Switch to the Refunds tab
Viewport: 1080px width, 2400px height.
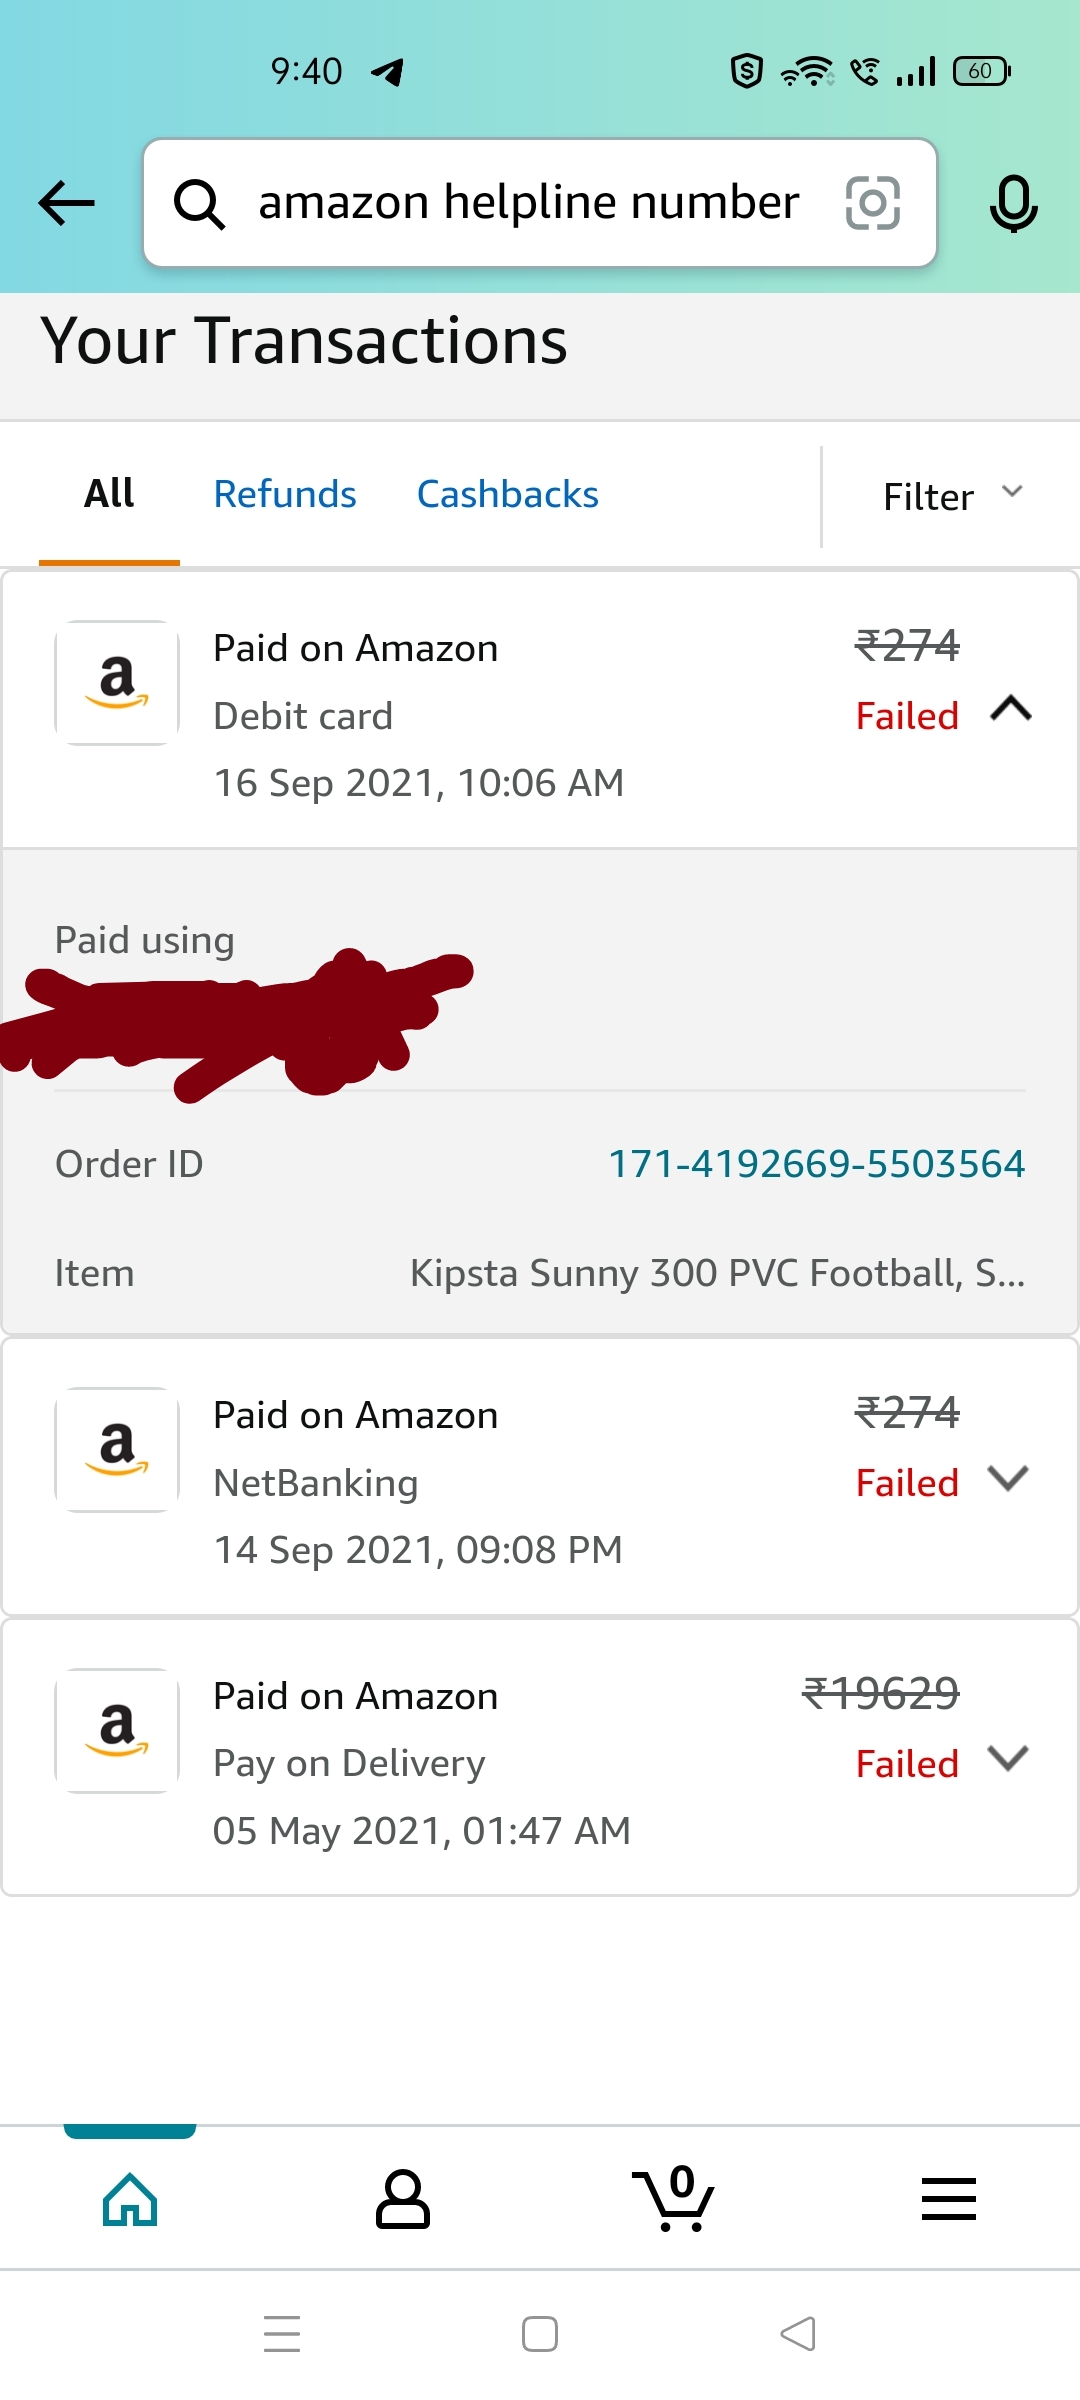[x=285, y=494]
